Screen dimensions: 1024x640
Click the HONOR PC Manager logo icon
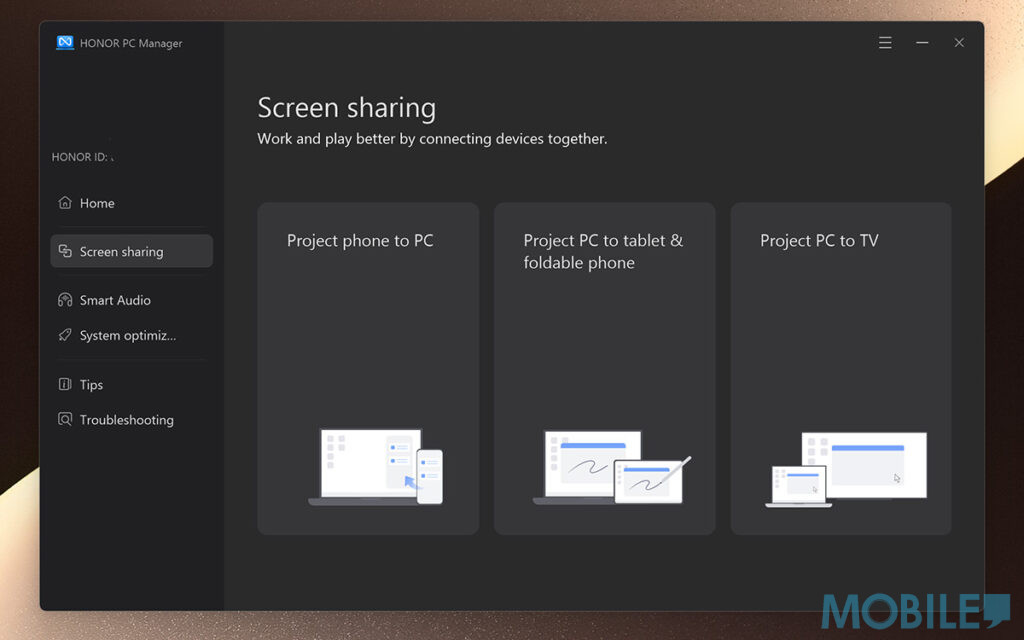tap(65, 43)
